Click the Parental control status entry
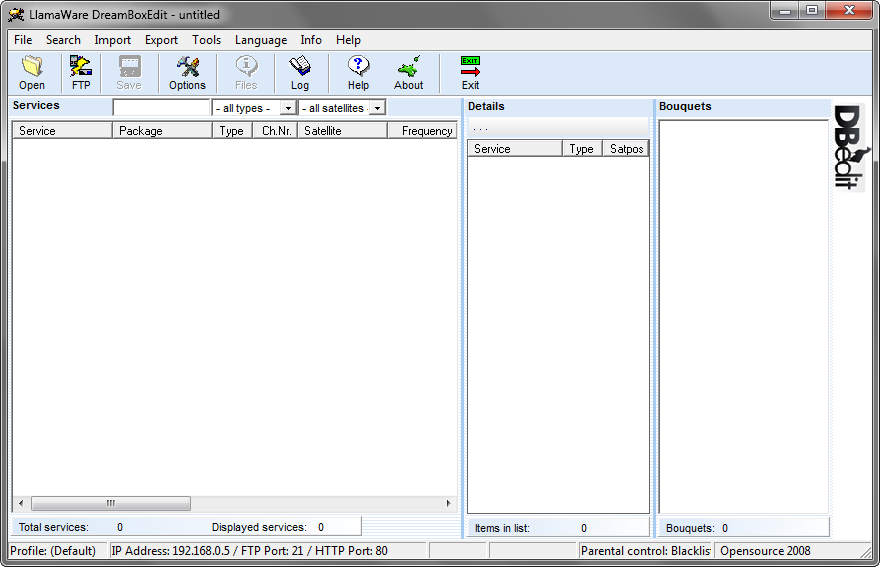Screen dimensions: 880x567 coord(645,551)
